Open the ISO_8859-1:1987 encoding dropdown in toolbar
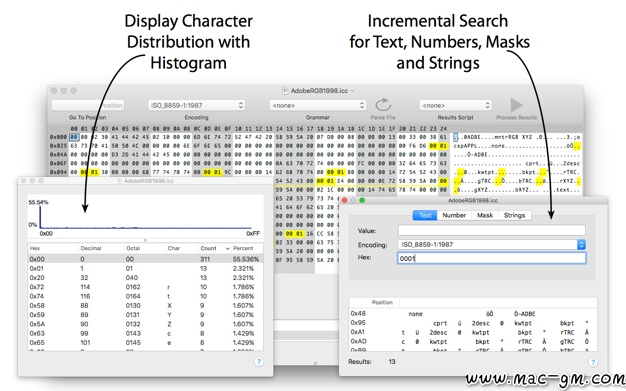Screen dimensions: 626x391 click(x=196, y=105)
